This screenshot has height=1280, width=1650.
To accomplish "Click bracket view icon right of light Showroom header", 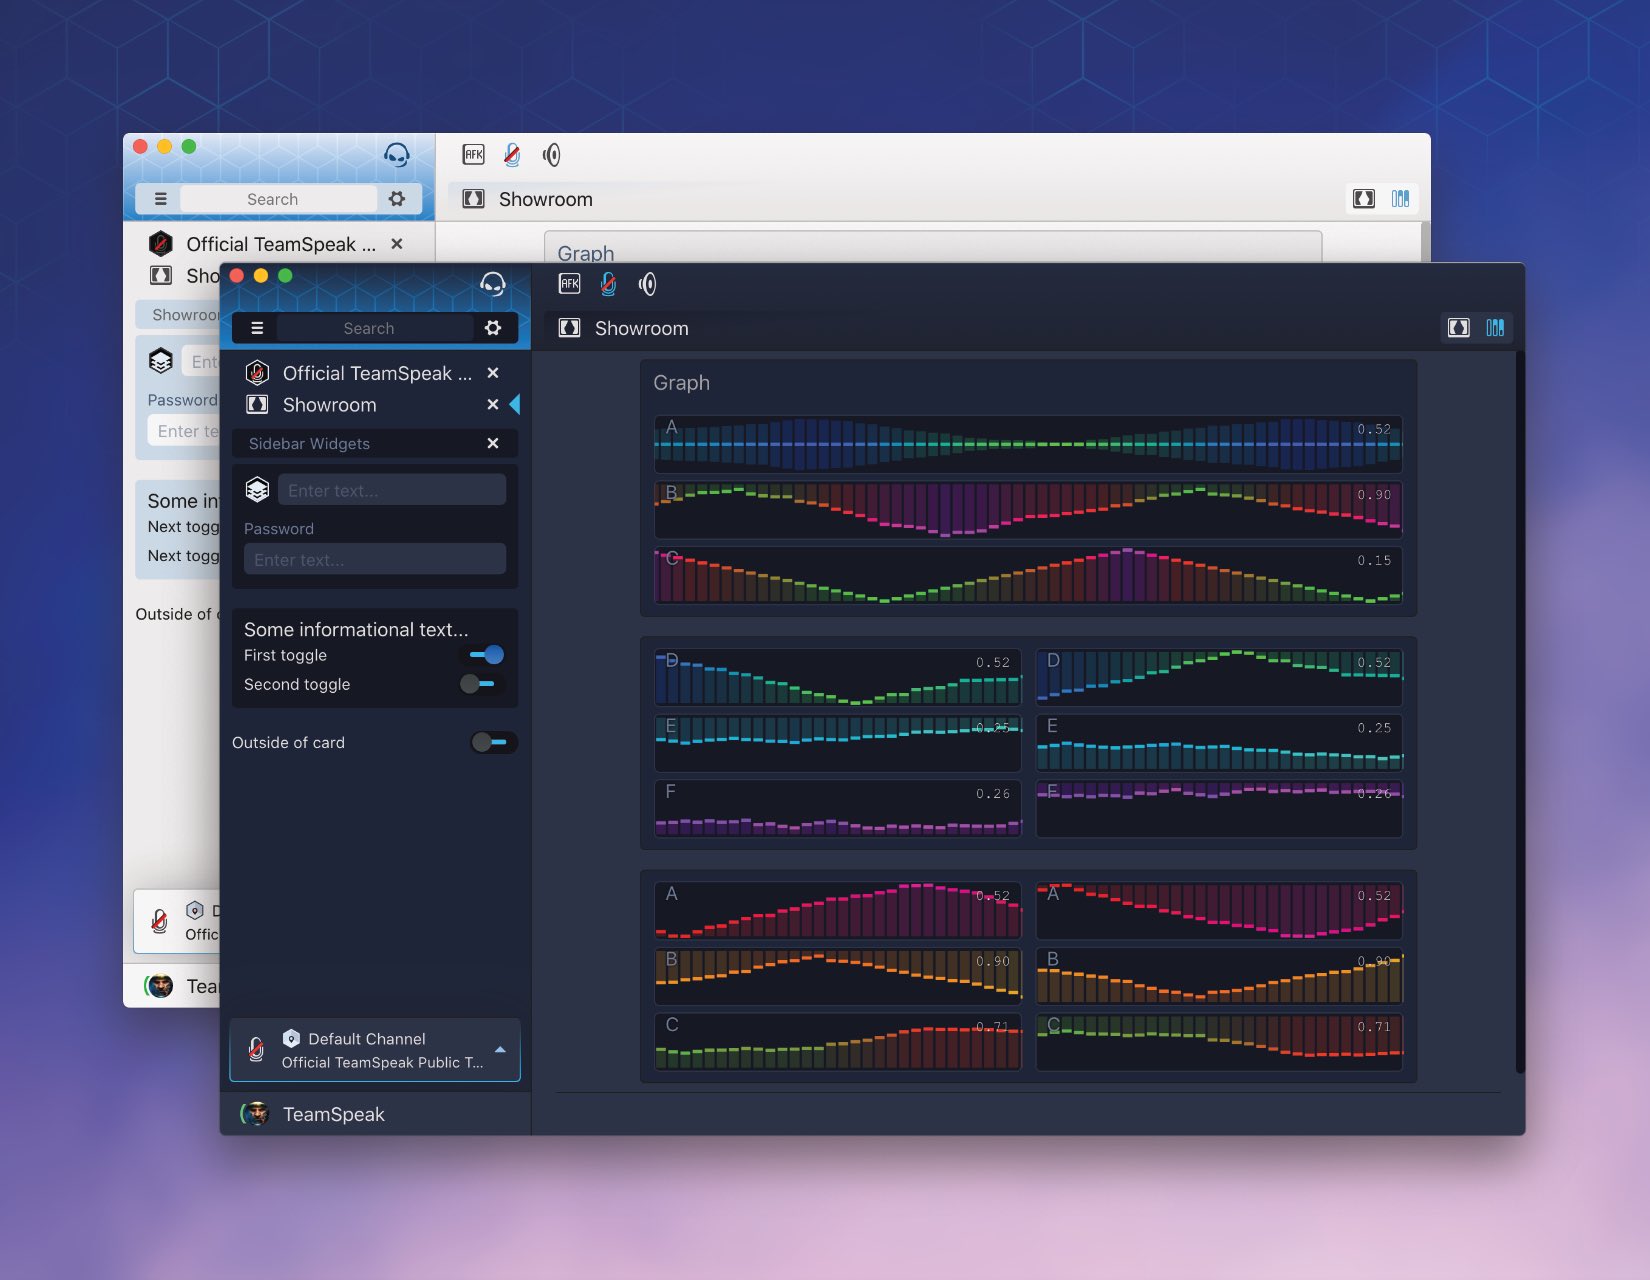I will 1364,199.
